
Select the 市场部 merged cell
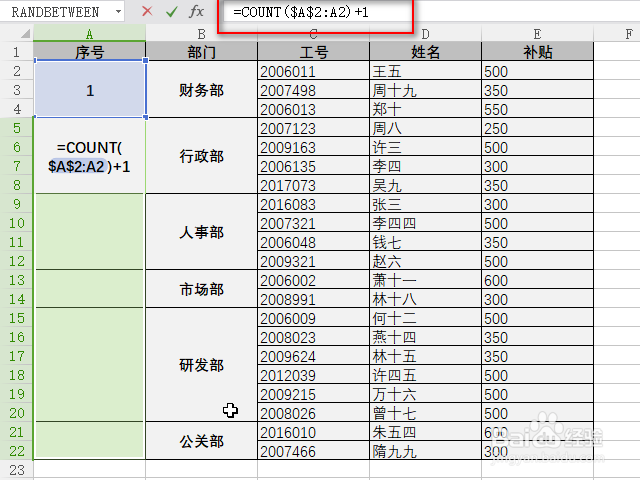(201, 289)
